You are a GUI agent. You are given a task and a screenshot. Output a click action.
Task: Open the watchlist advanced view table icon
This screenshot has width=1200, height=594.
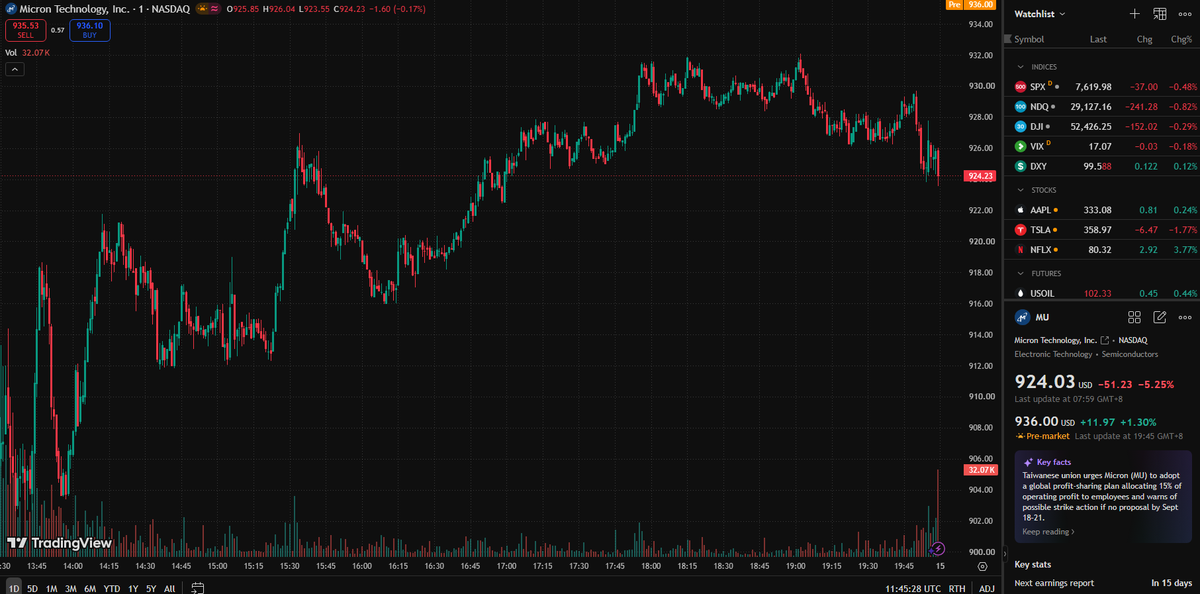pos(1160,14)
